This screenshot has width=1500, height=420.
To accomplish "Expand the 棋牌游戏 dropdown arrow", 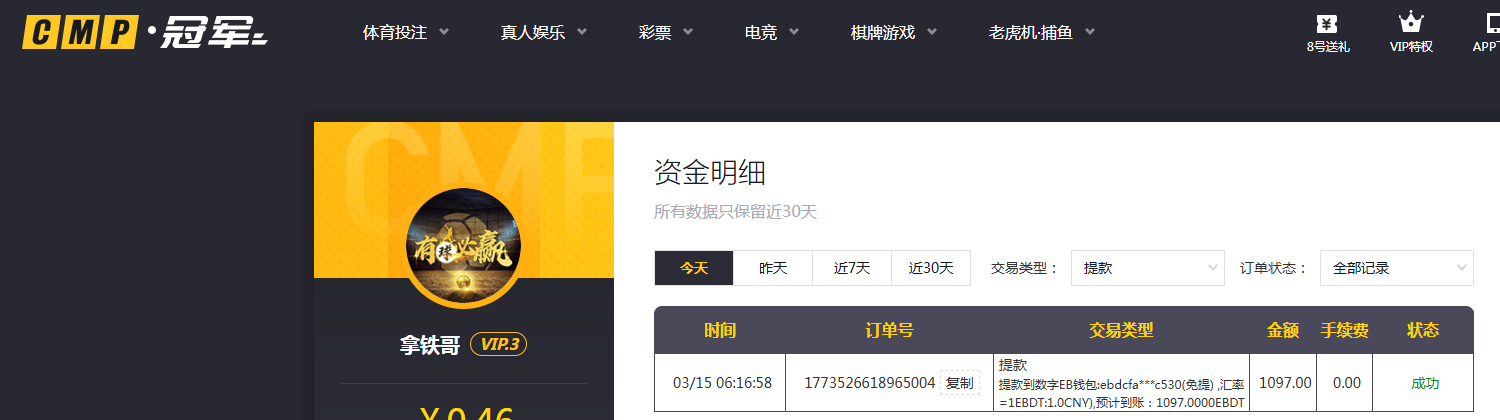I will click(932, 32).
